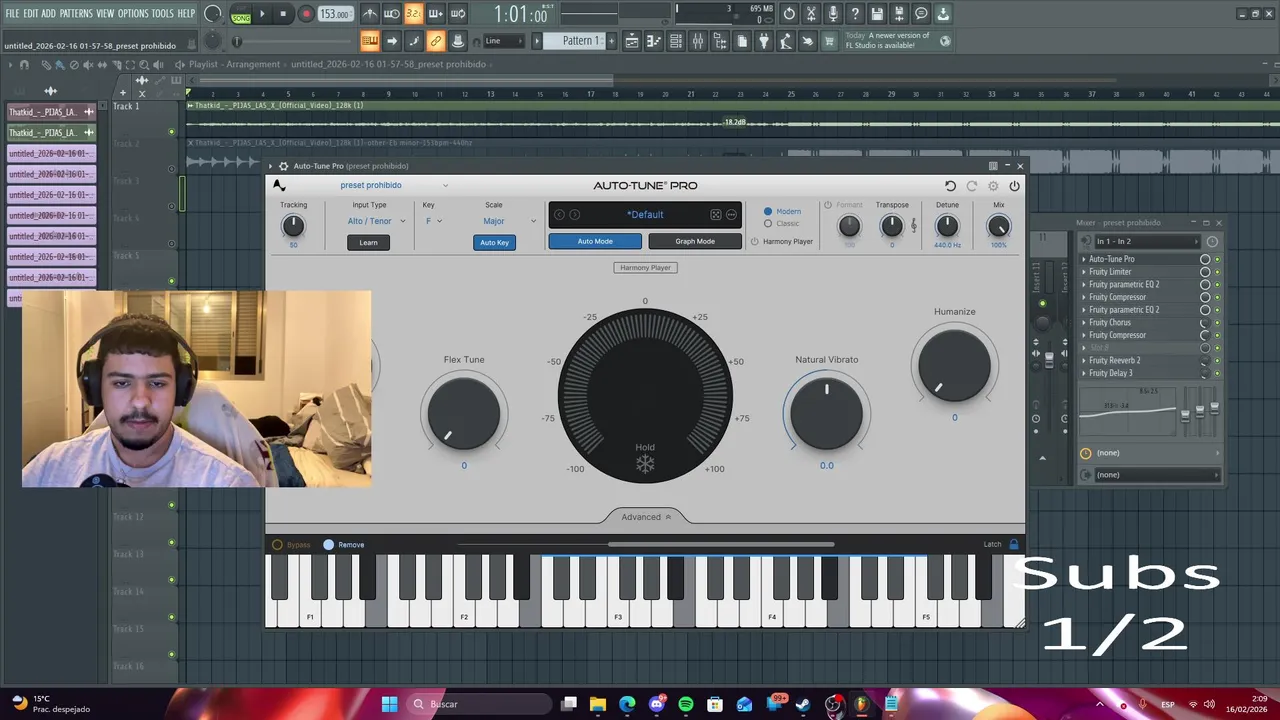This screenshot has width=1280, height=720.
Task: Open the OPTIONS menu
Action: (133, 14)
